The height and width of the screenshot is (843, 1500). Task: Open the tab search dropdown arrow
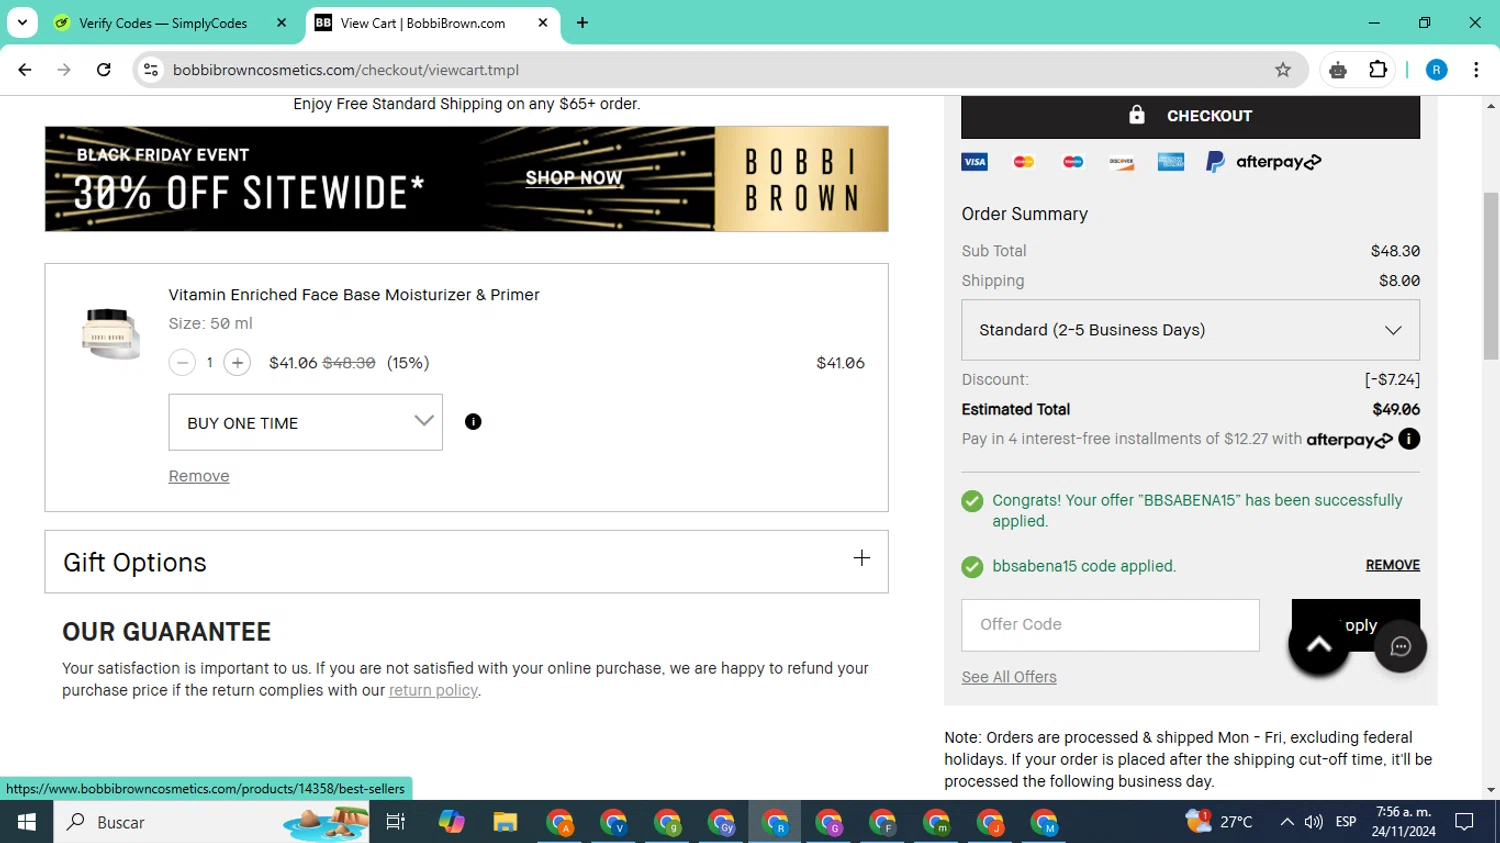(x=22, y=23)
